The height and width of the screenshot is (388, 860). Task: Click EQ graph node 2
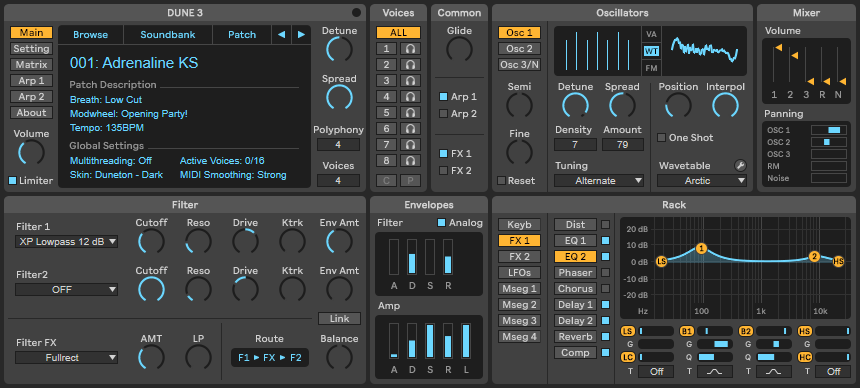click(x=814, y=256)
